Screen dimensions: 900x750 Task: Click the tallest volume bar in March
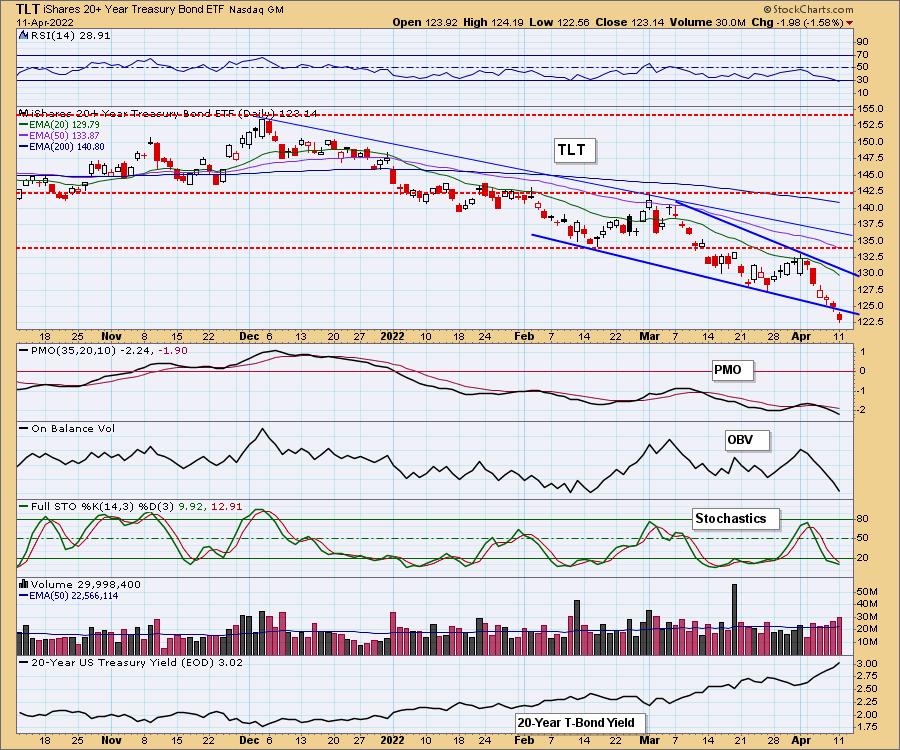click(734, 620)
